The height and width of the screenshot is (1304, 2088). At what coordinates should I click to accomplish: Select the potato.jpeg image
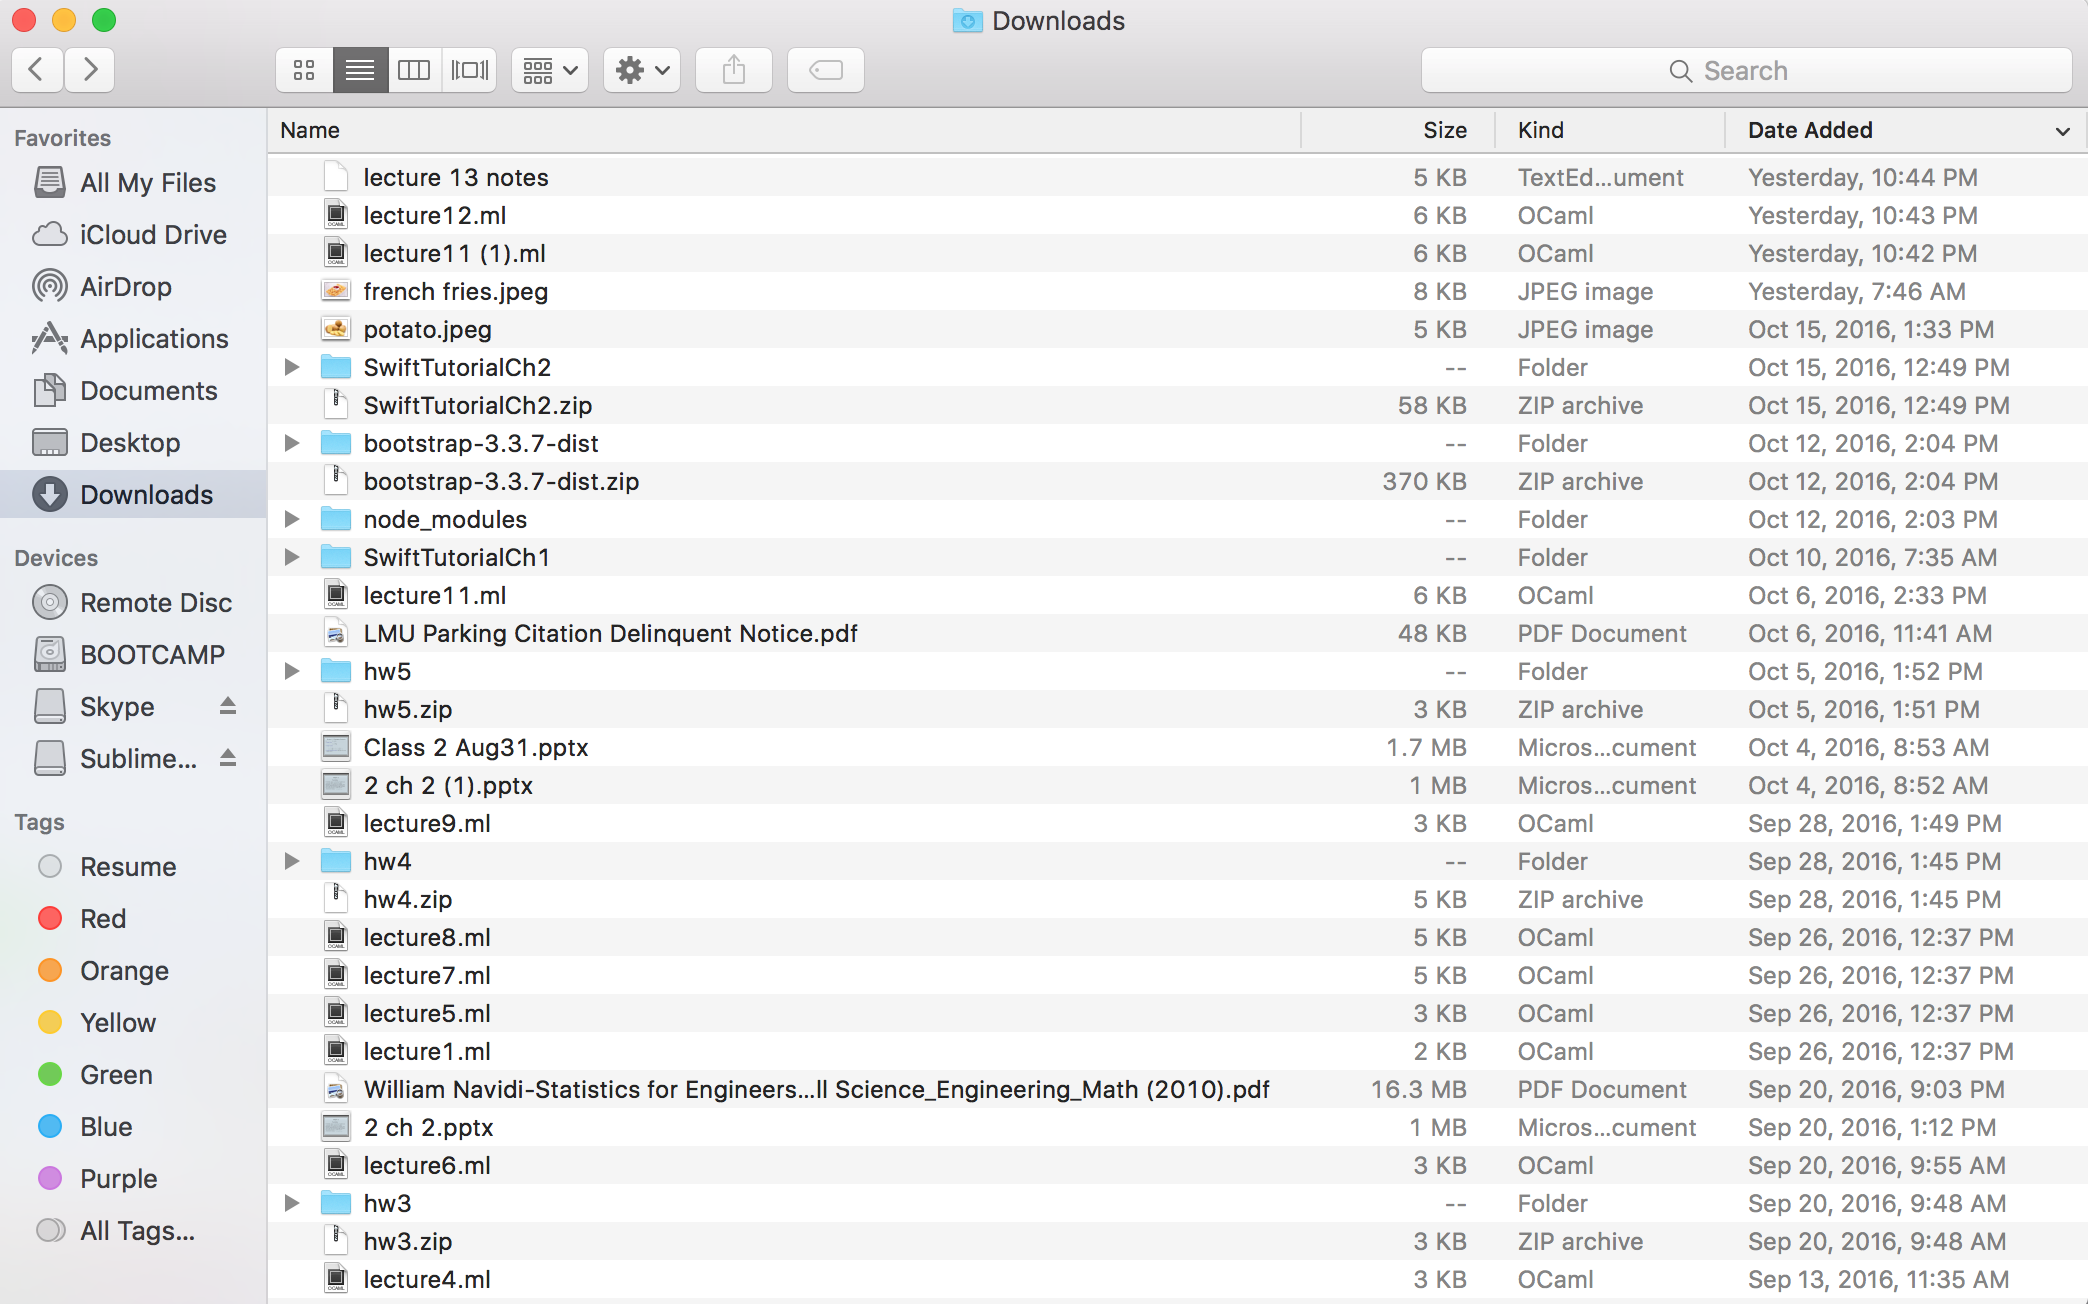pyautogui.click(x=1178, y=329)
